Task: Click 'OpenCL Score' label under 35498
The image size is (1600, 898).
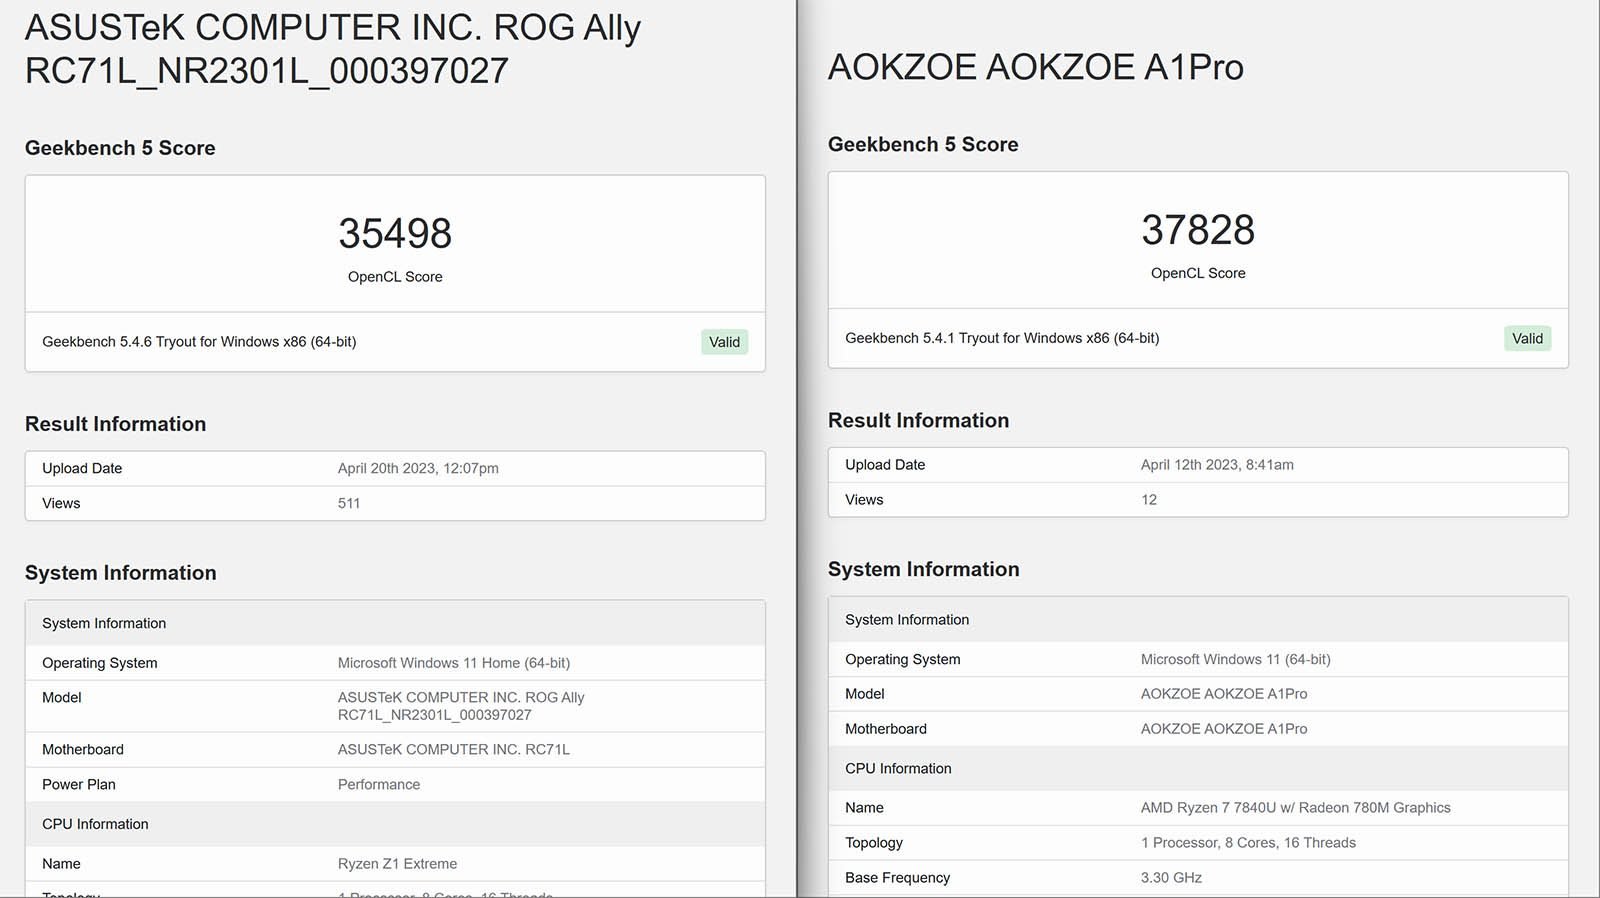Action: click(x=395, y=277)
